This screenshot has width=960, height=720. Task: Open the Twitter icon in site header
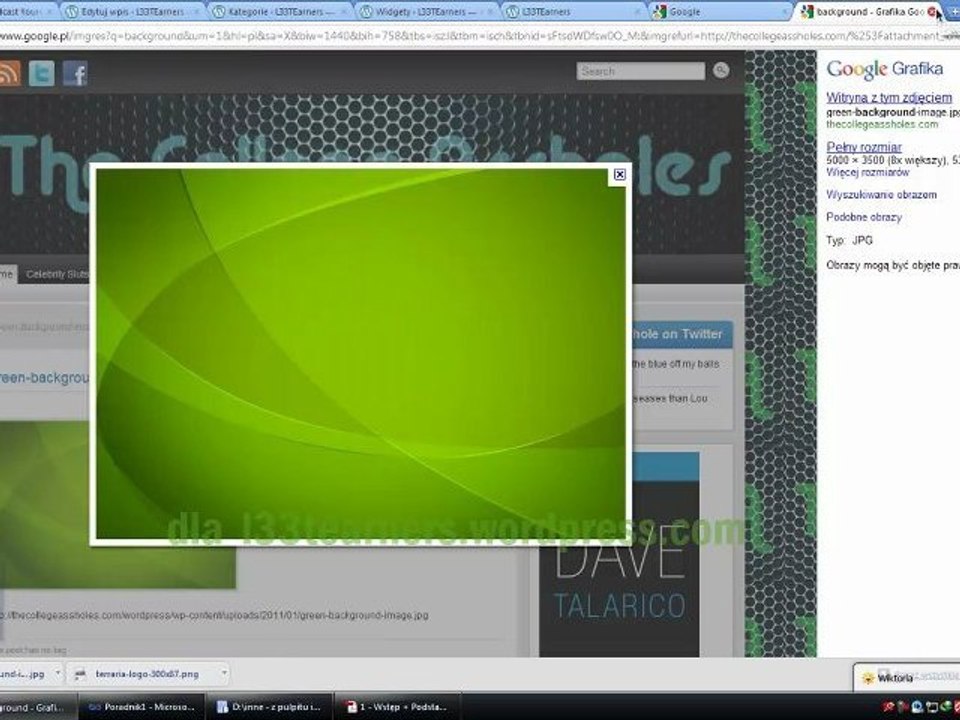(41, 73)
